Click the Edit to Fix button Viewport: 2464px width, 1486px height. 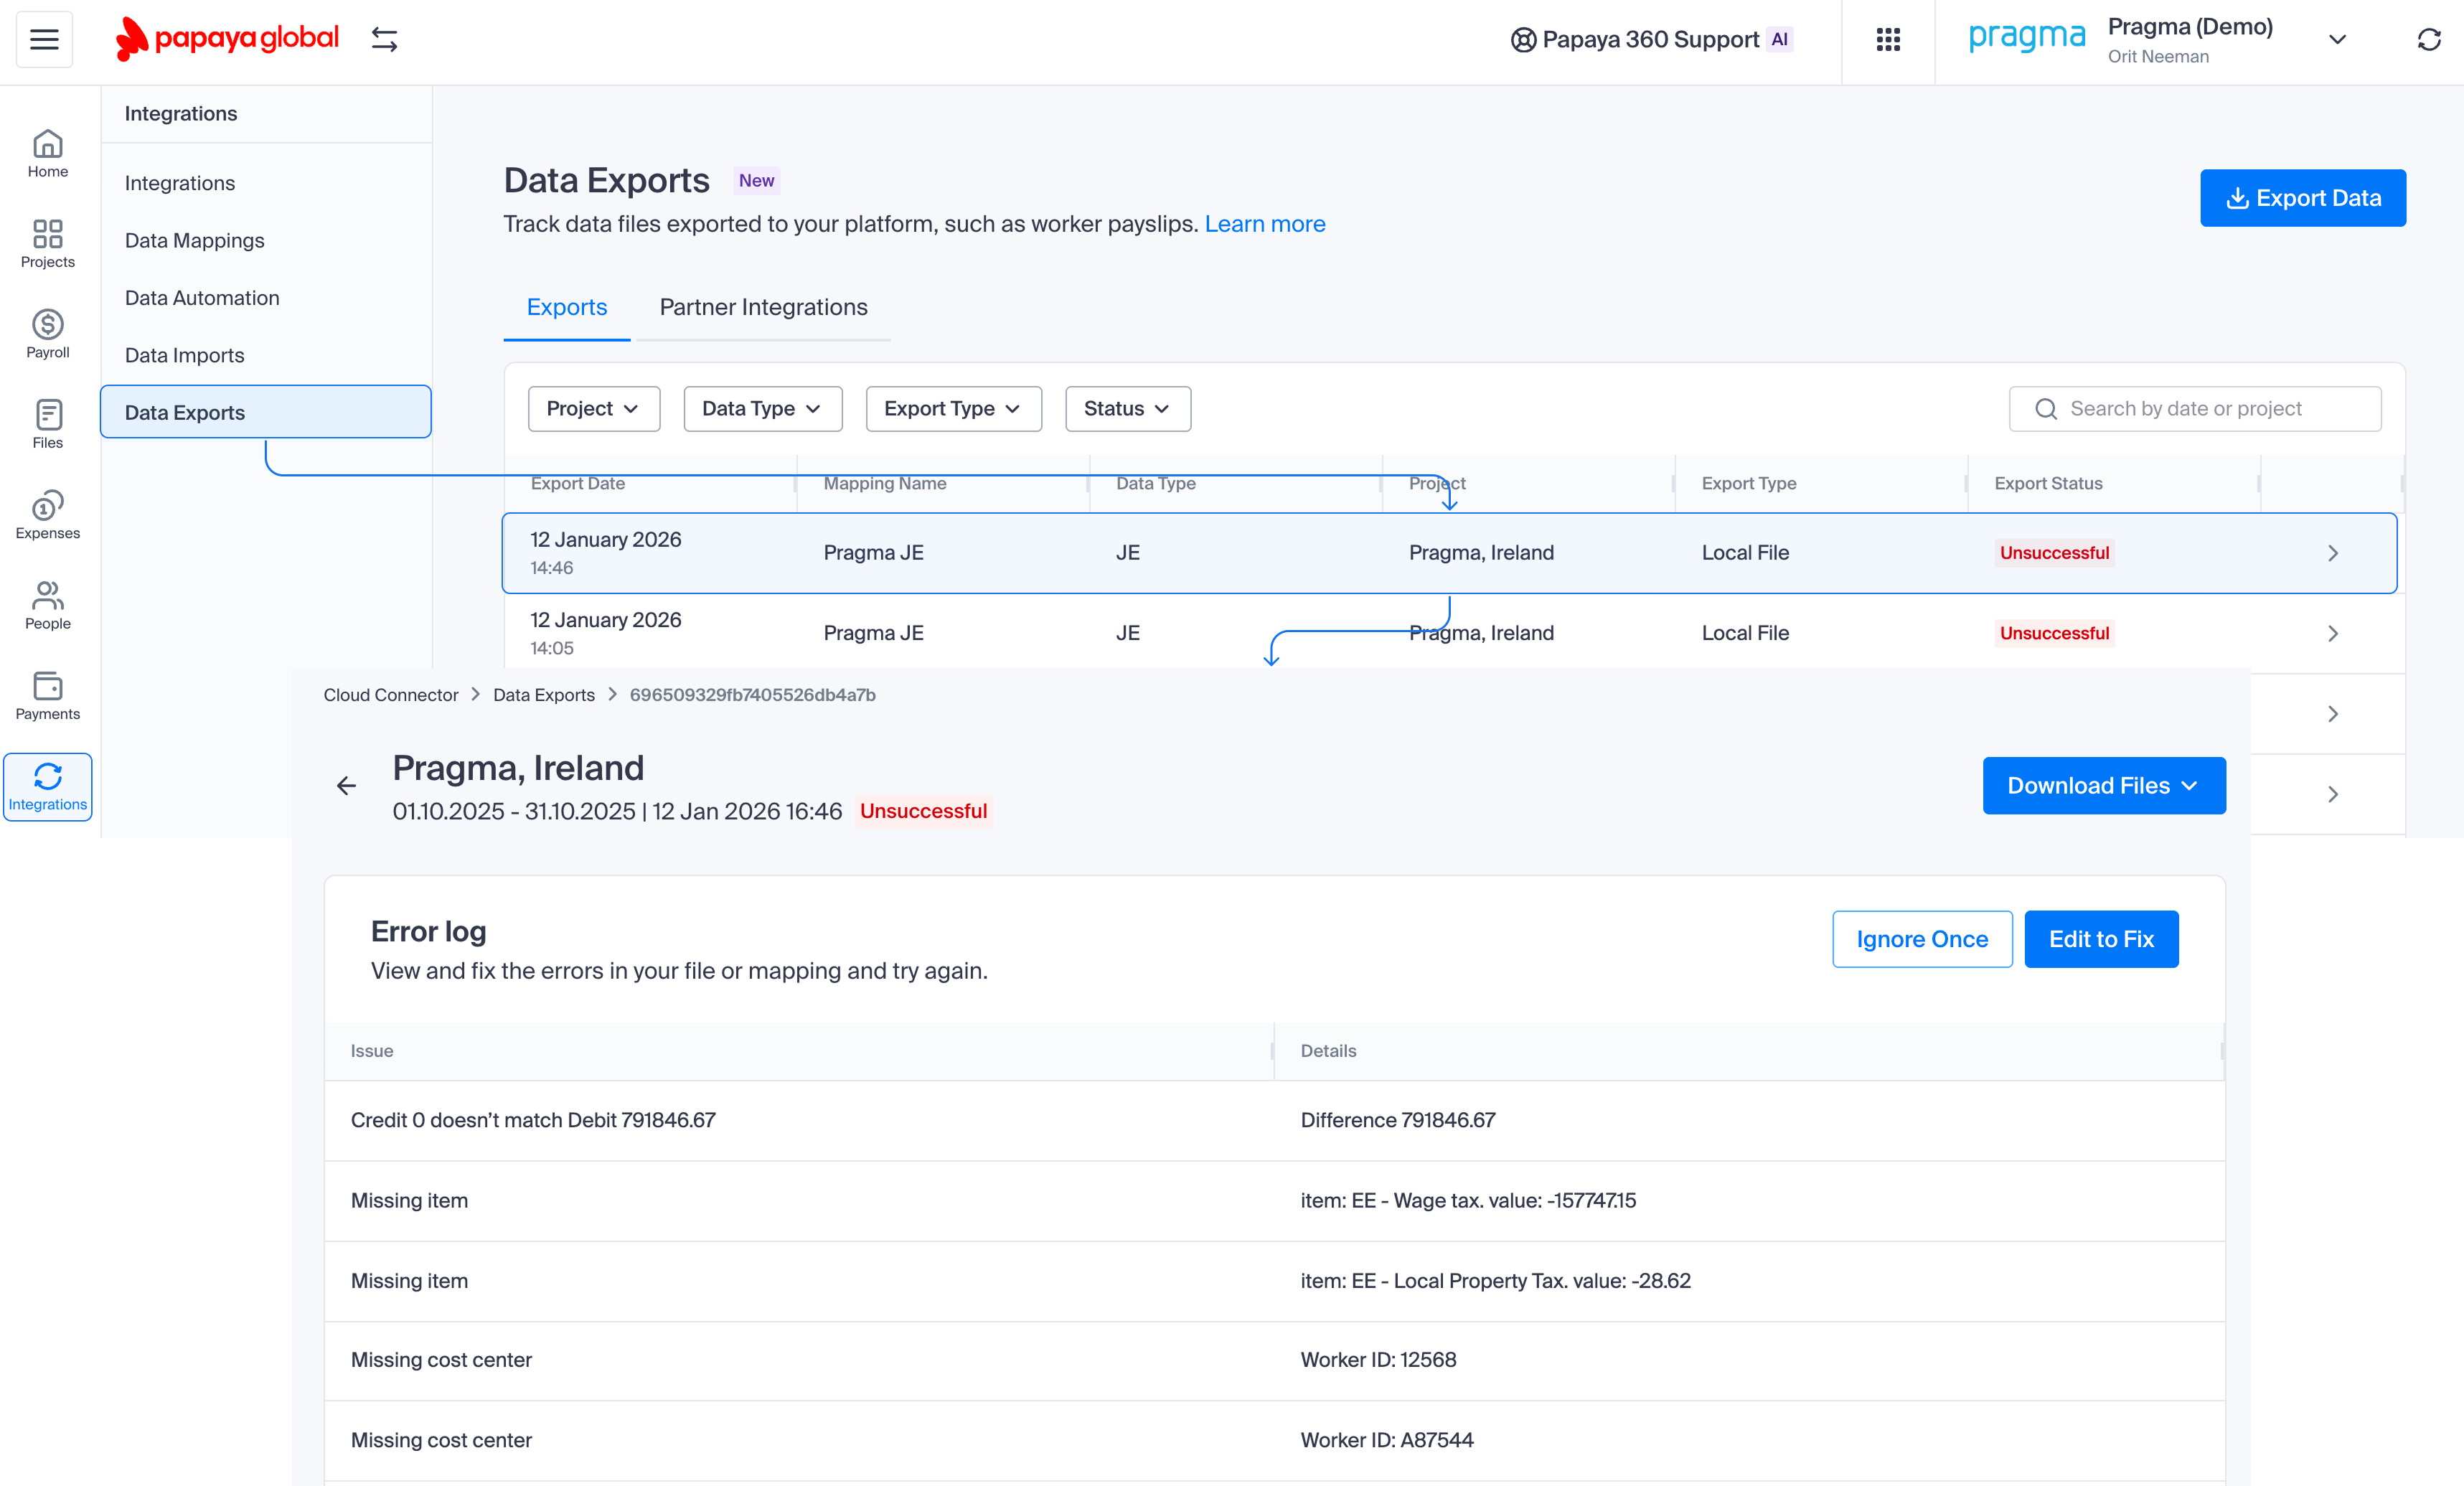click(x=2100, y=939)
